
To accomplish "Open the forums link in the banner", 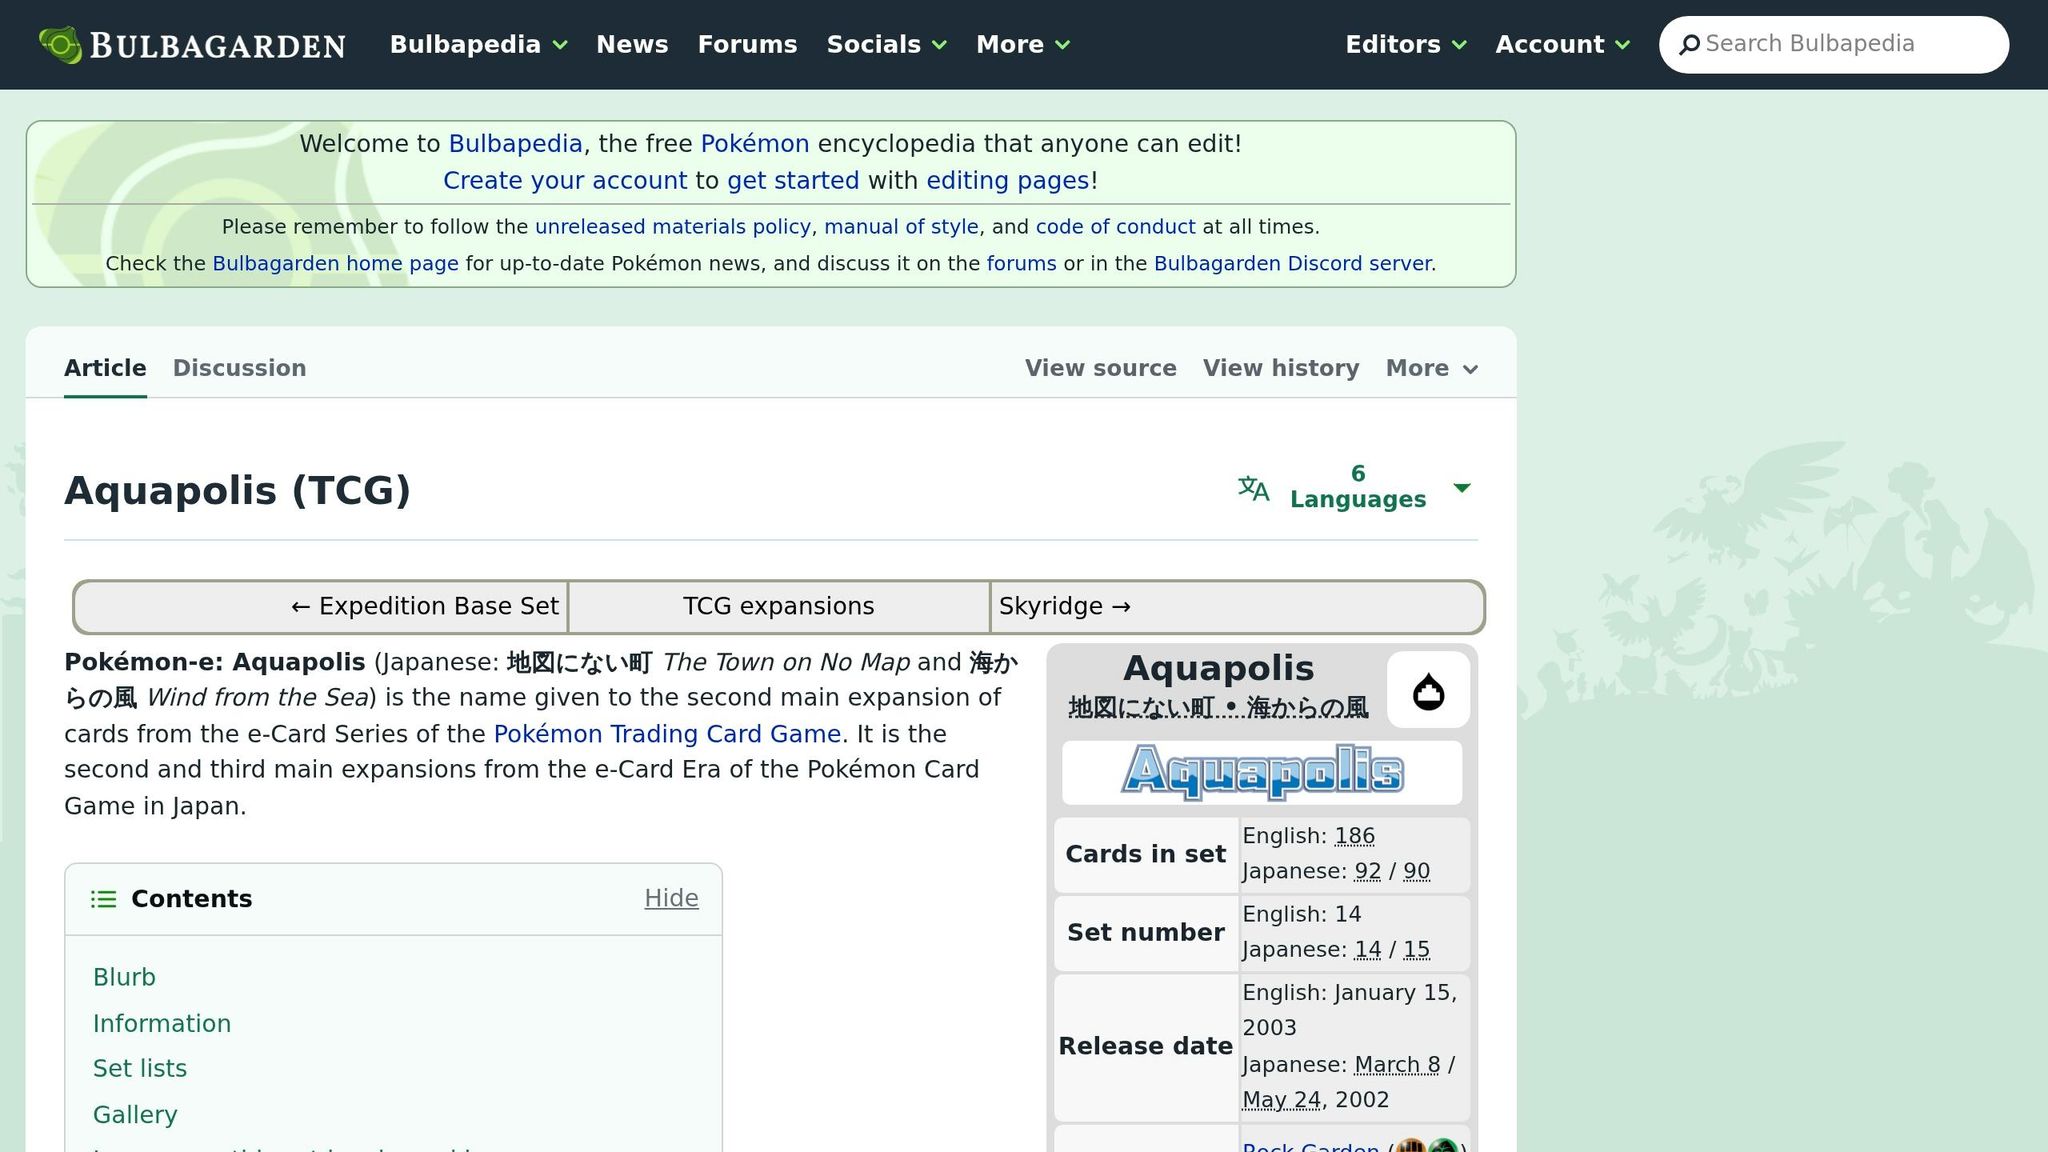I will coord(1021,264).
